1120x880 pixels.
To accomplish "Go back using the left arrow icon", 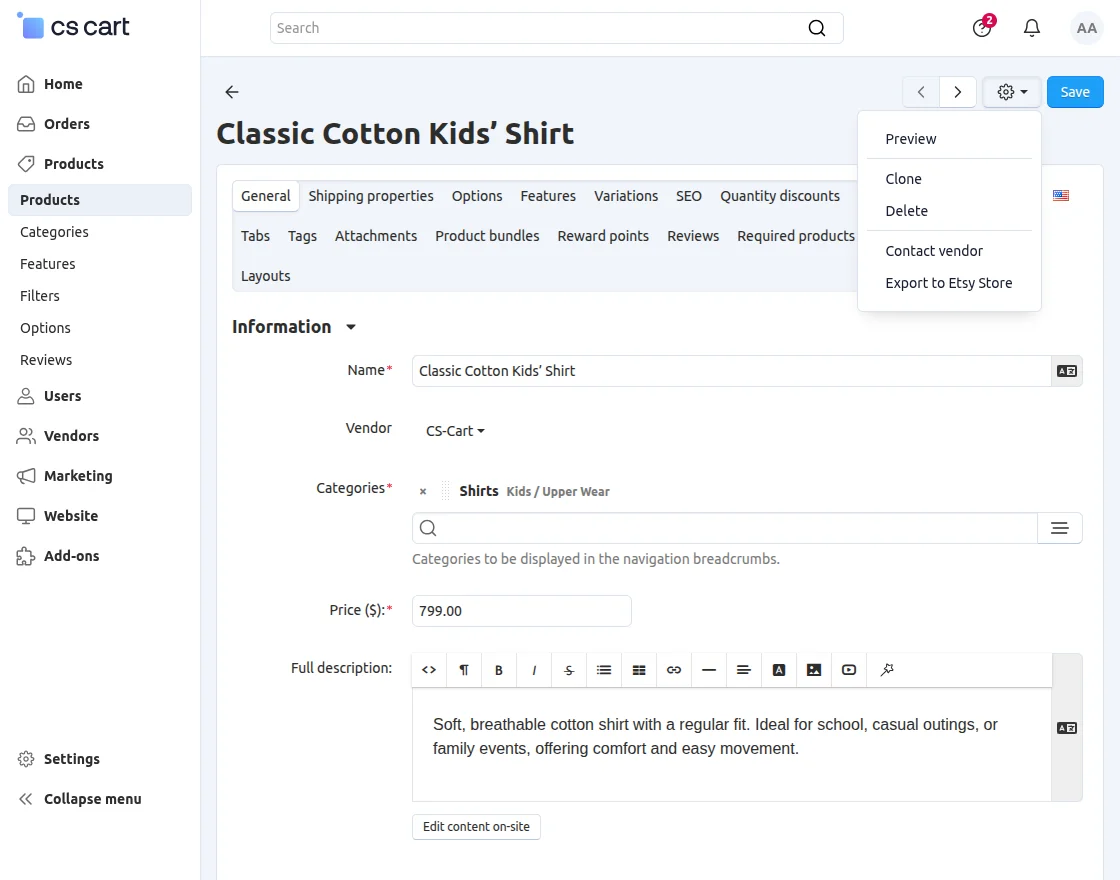I will pos(231,91).
